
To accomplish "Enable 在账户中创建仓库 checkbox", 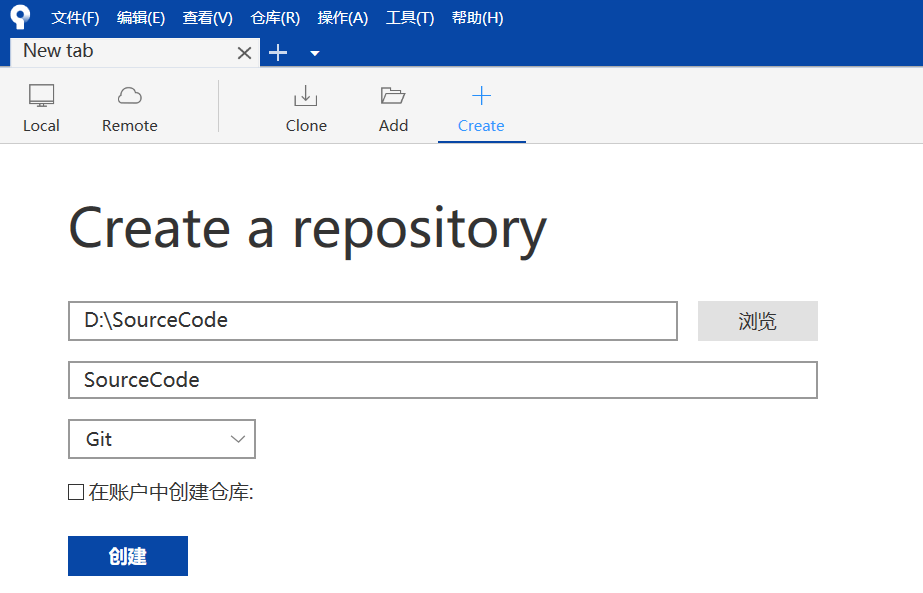I will pos(75,491).
